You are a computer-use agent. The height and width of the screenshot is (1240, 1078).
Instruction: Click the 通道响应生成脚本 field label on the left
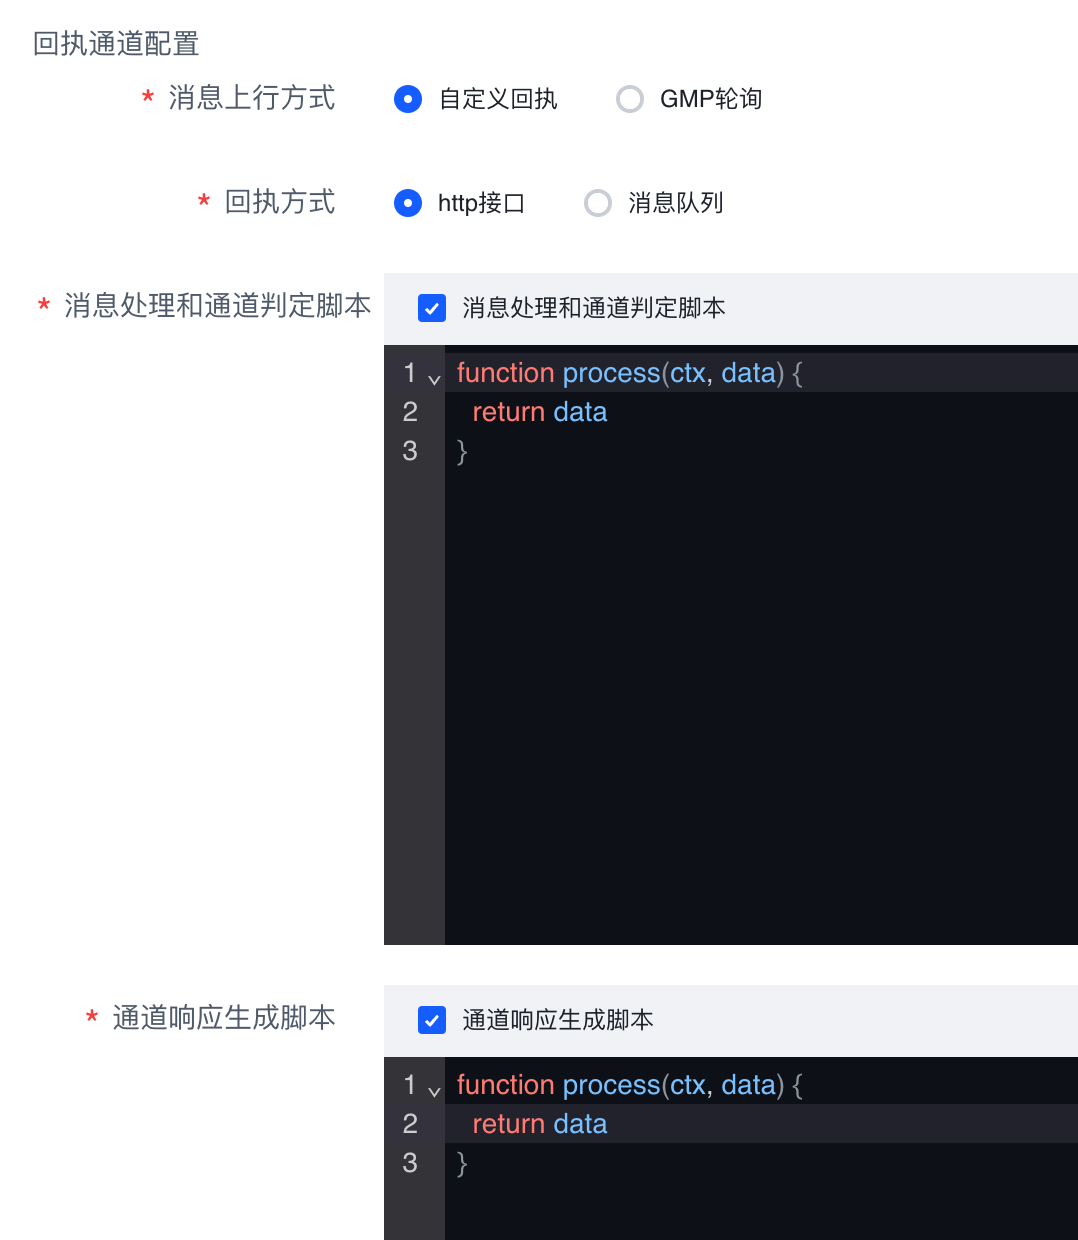(224, 1018)
